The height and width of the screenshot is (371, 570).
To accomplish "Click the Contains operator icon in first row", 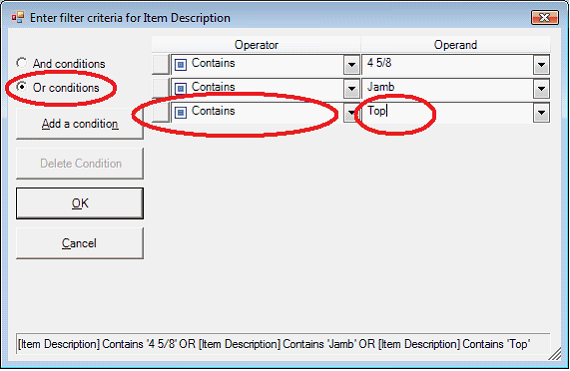I will click(181, 65).
